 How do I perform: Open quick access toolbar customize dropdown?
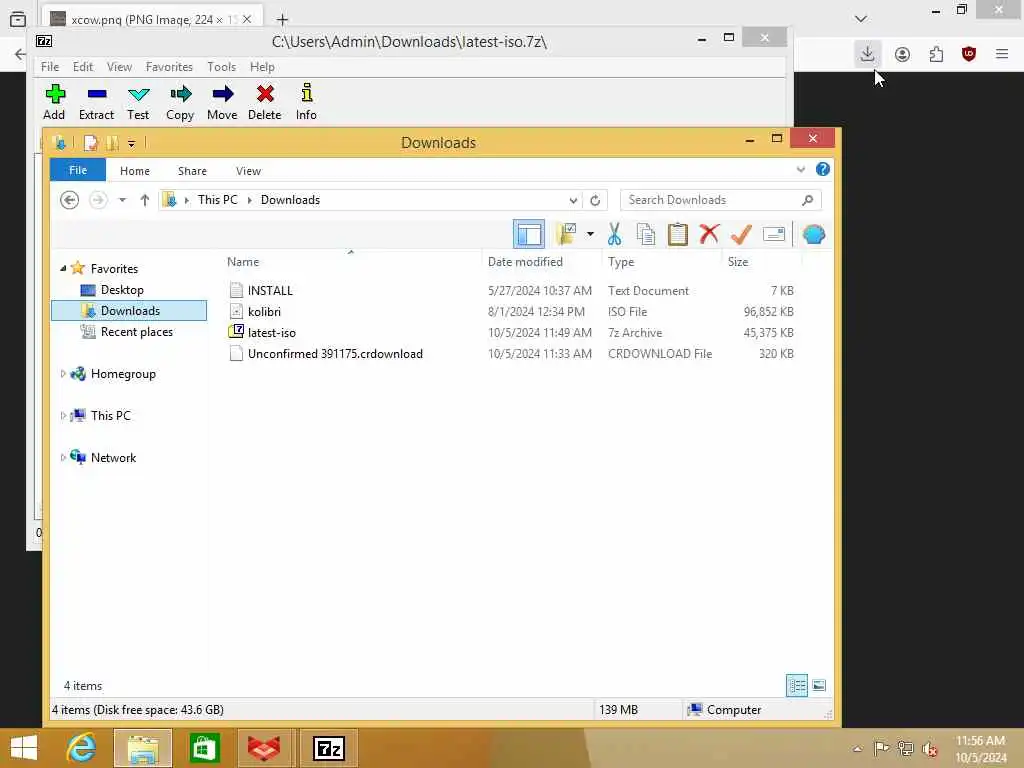point(131,143)
